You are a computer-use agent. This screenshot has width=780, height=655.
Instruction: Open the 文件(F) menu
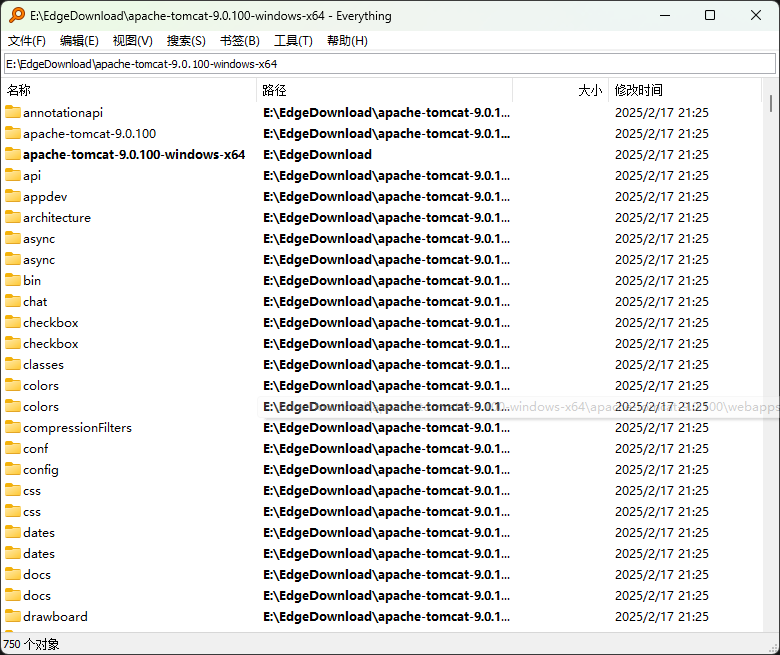[x=27, y=41]
